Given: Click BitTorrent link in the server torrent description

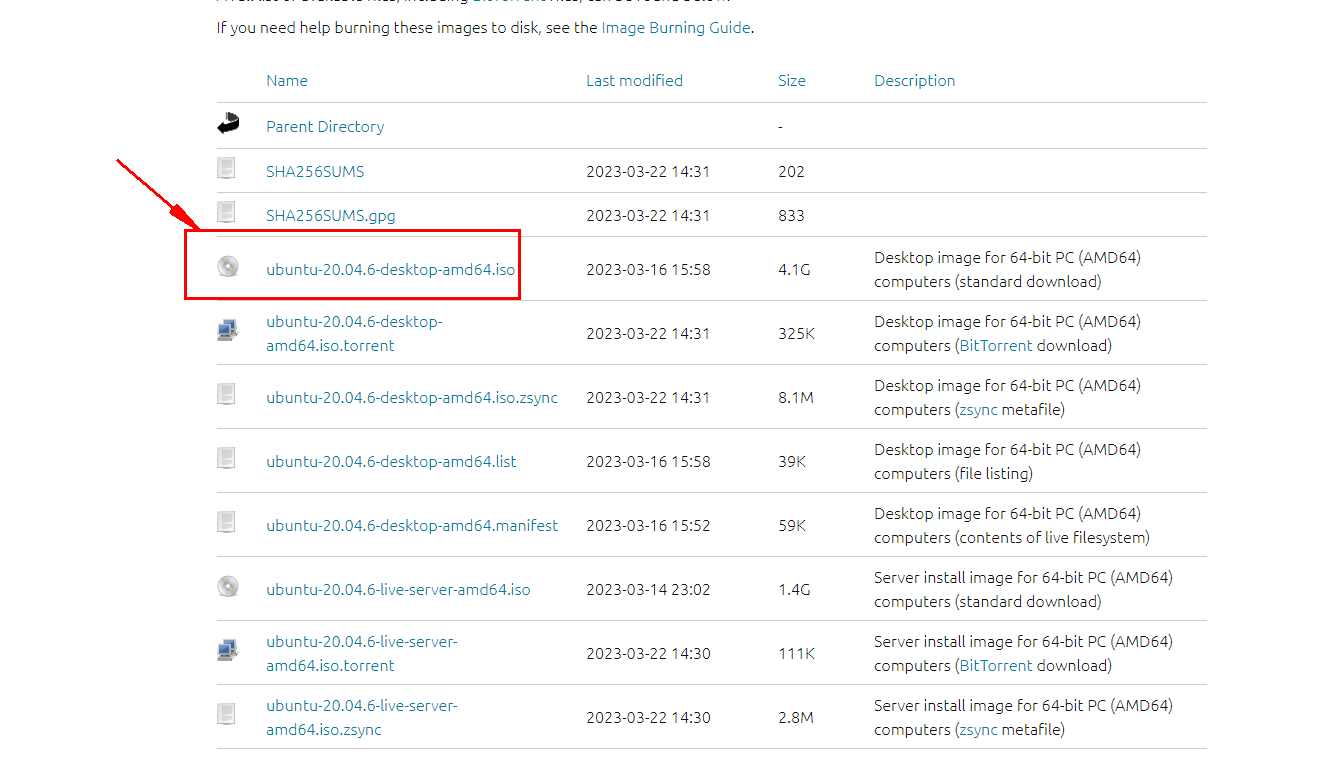Looking at the screenshot, I should pos(995,665).
